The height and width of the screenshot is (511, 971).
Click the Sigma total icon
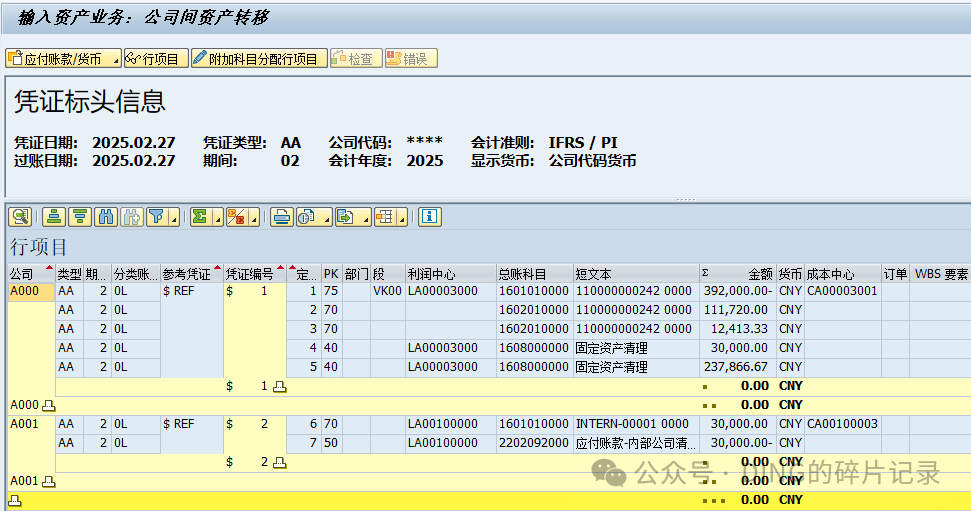(x=200, y=217)
